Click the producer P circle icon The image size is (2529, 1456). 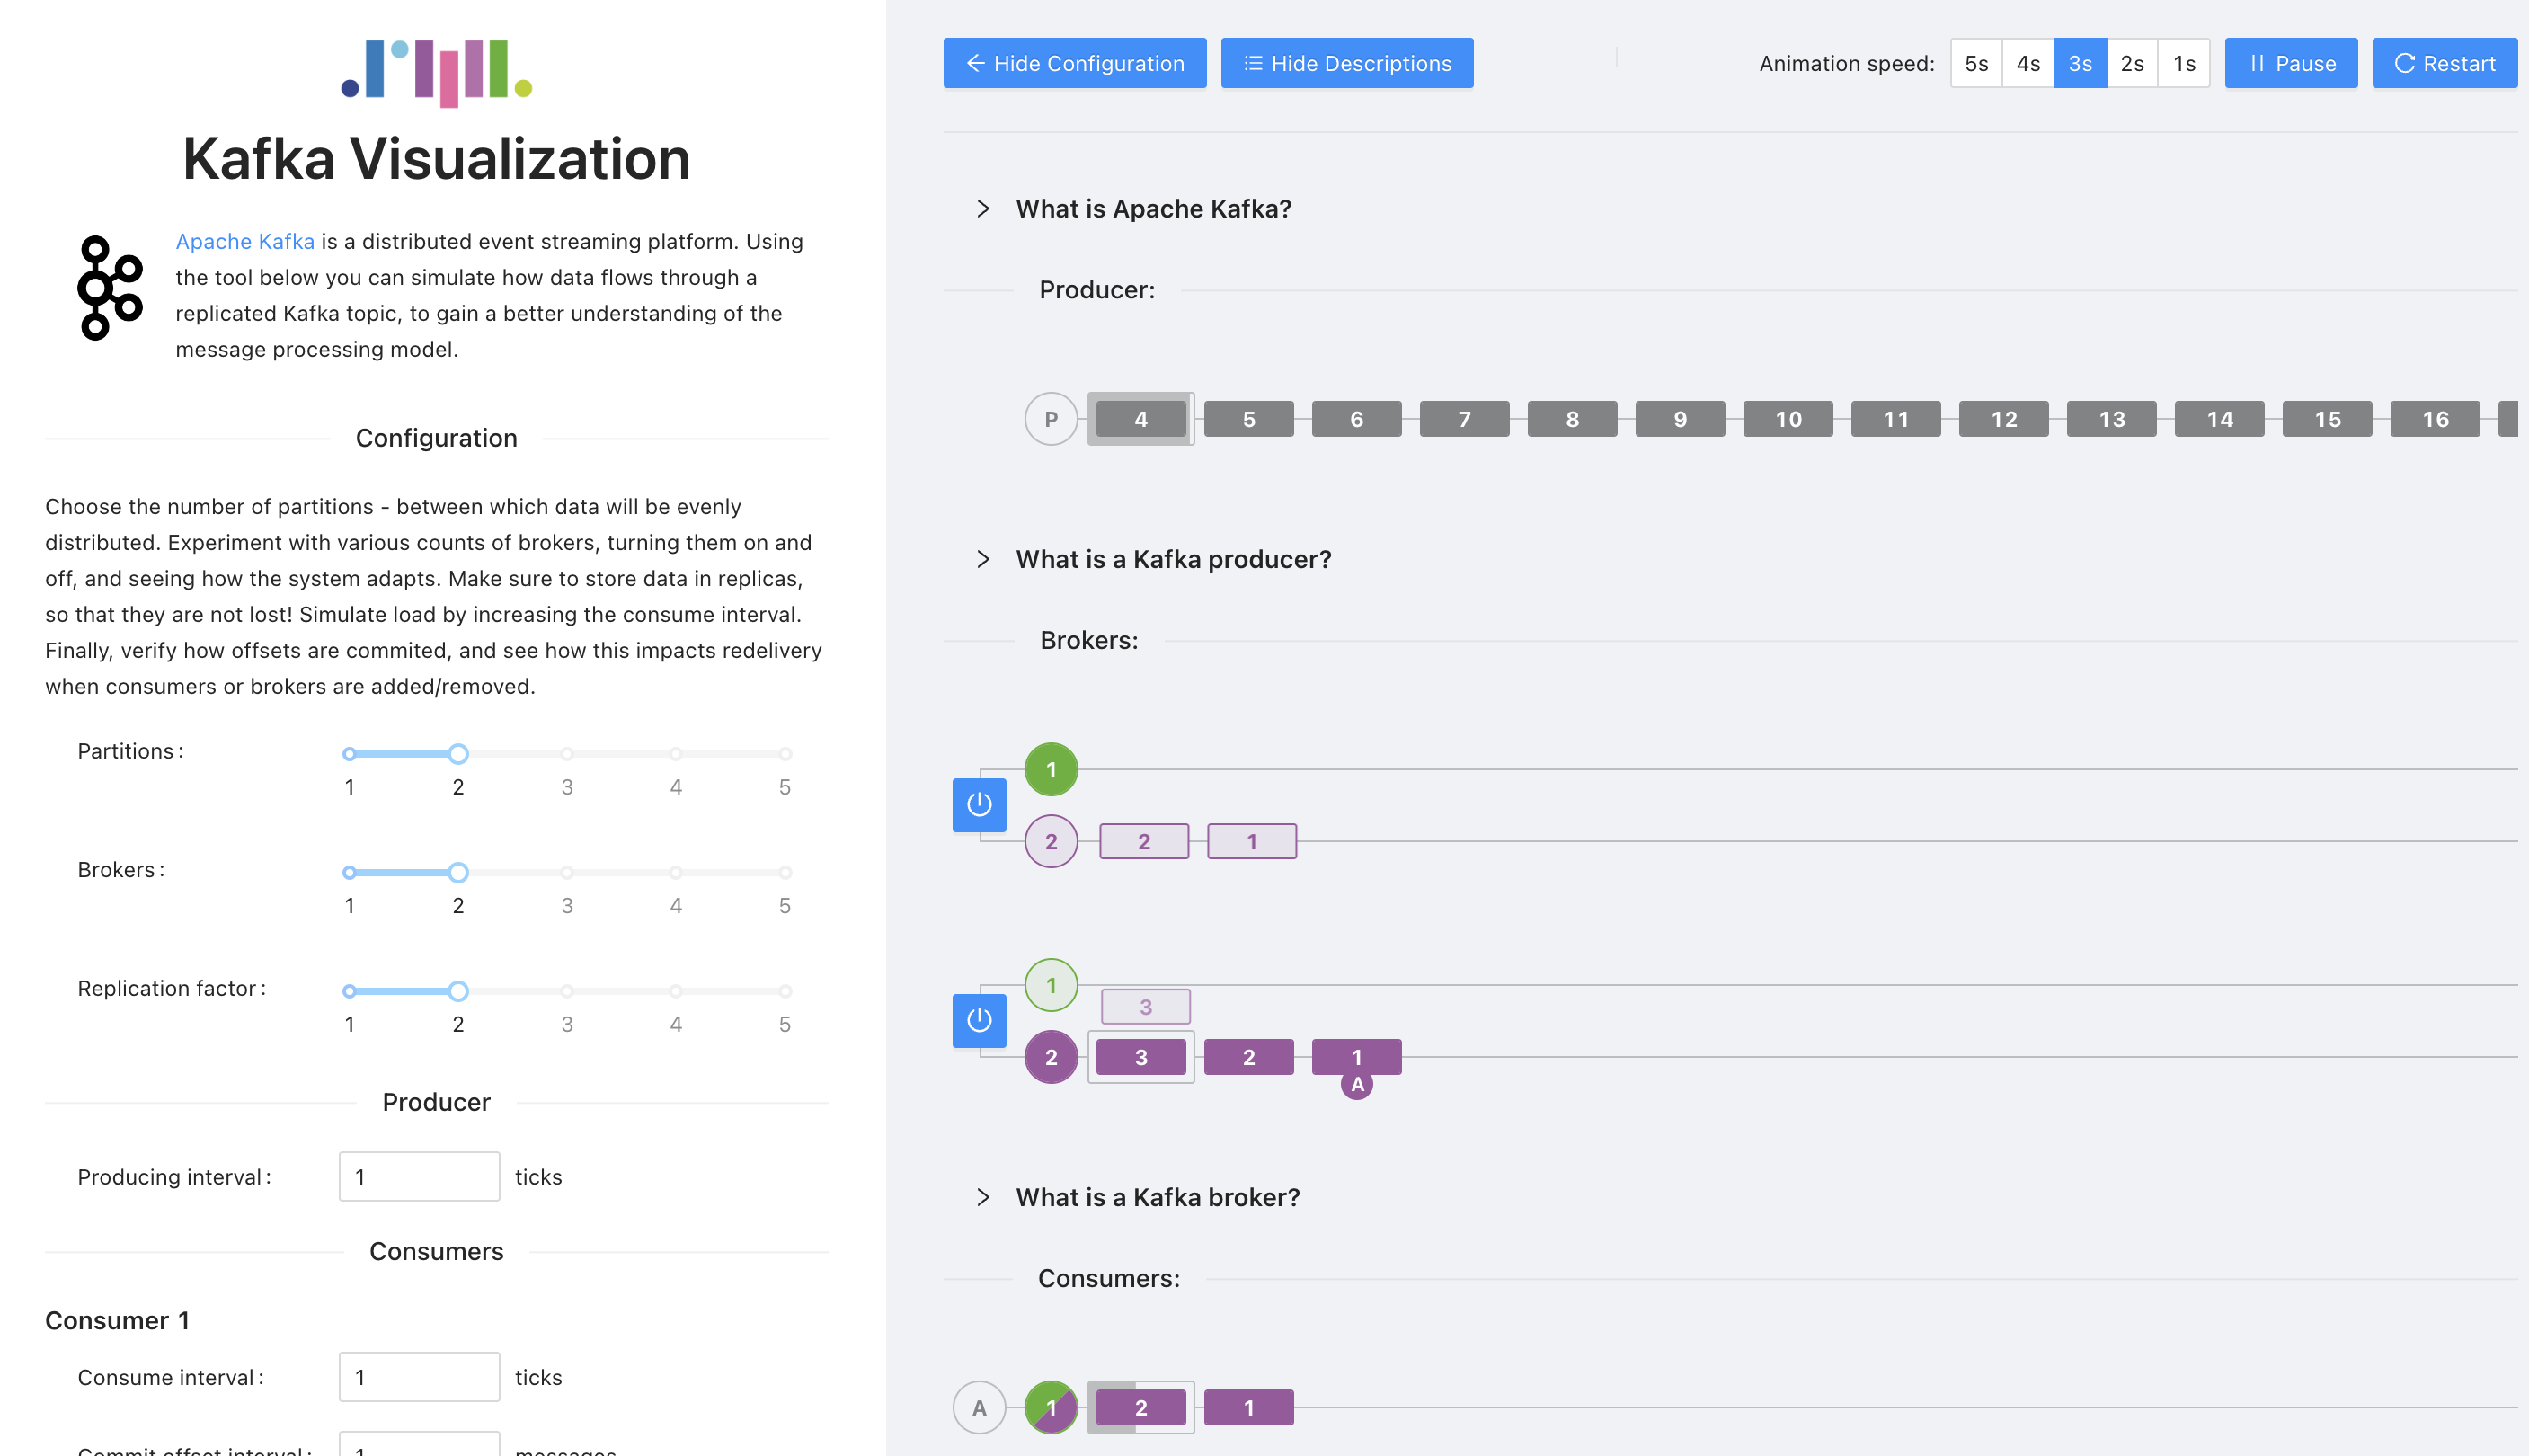click(1051, 419)
